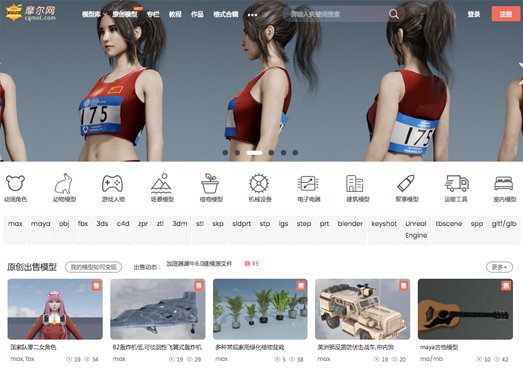This screenshot has width=523, height=375.
Task: Expand the model library dropdown in navbar
Action: pyautogui.click(x=94, y=14)
